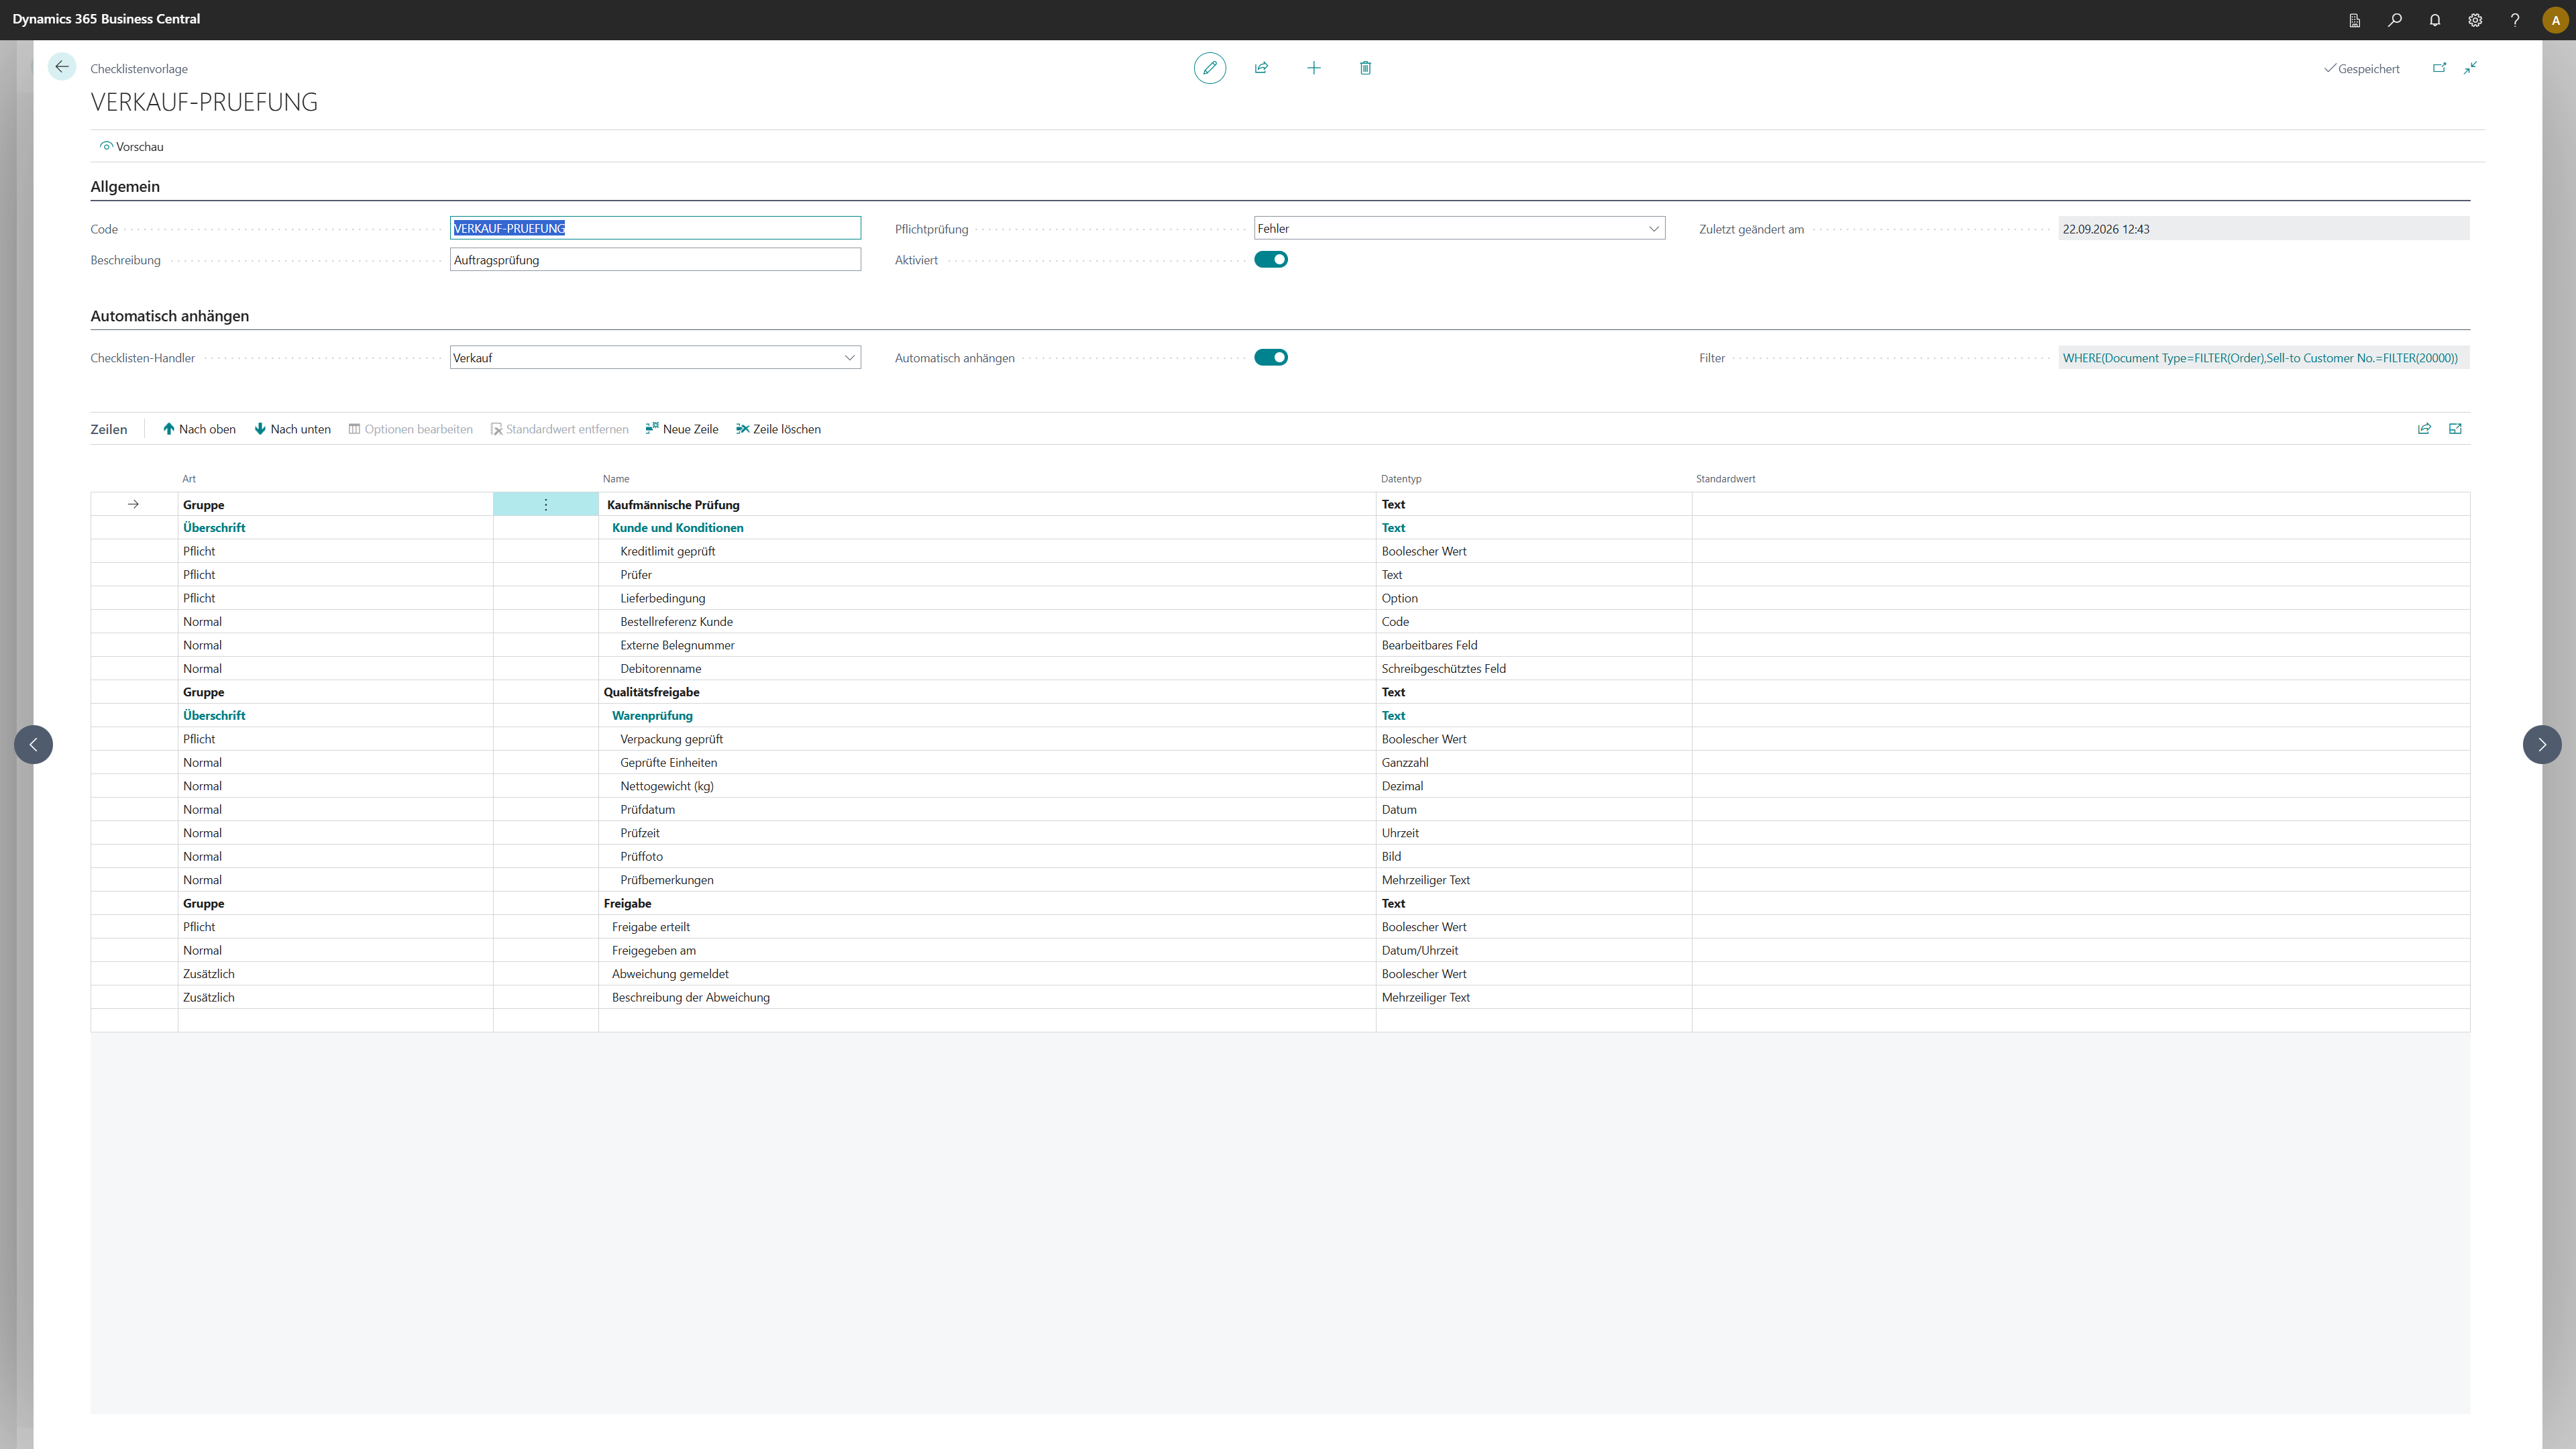
Task: Select the Kreditlimit geprüft name cell
Action: click(987, 552)
